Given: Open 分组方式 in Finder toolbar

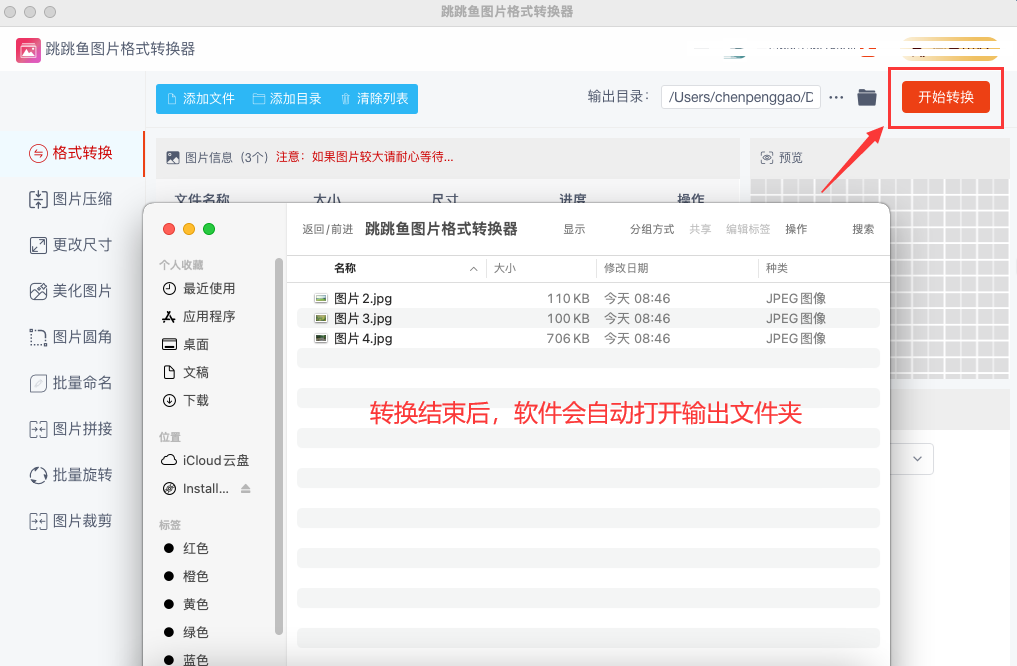Looking at the screenshot, I should click(x=652, y=229).
